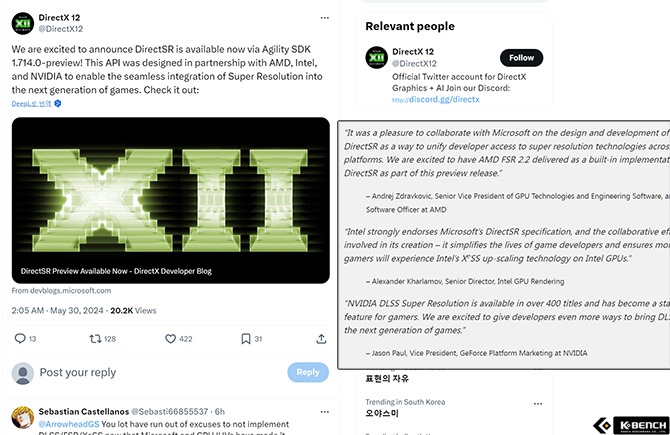The image size is (670, 435).
Task: Click the DeepL translate link under tweet
Action: (32, 103)
